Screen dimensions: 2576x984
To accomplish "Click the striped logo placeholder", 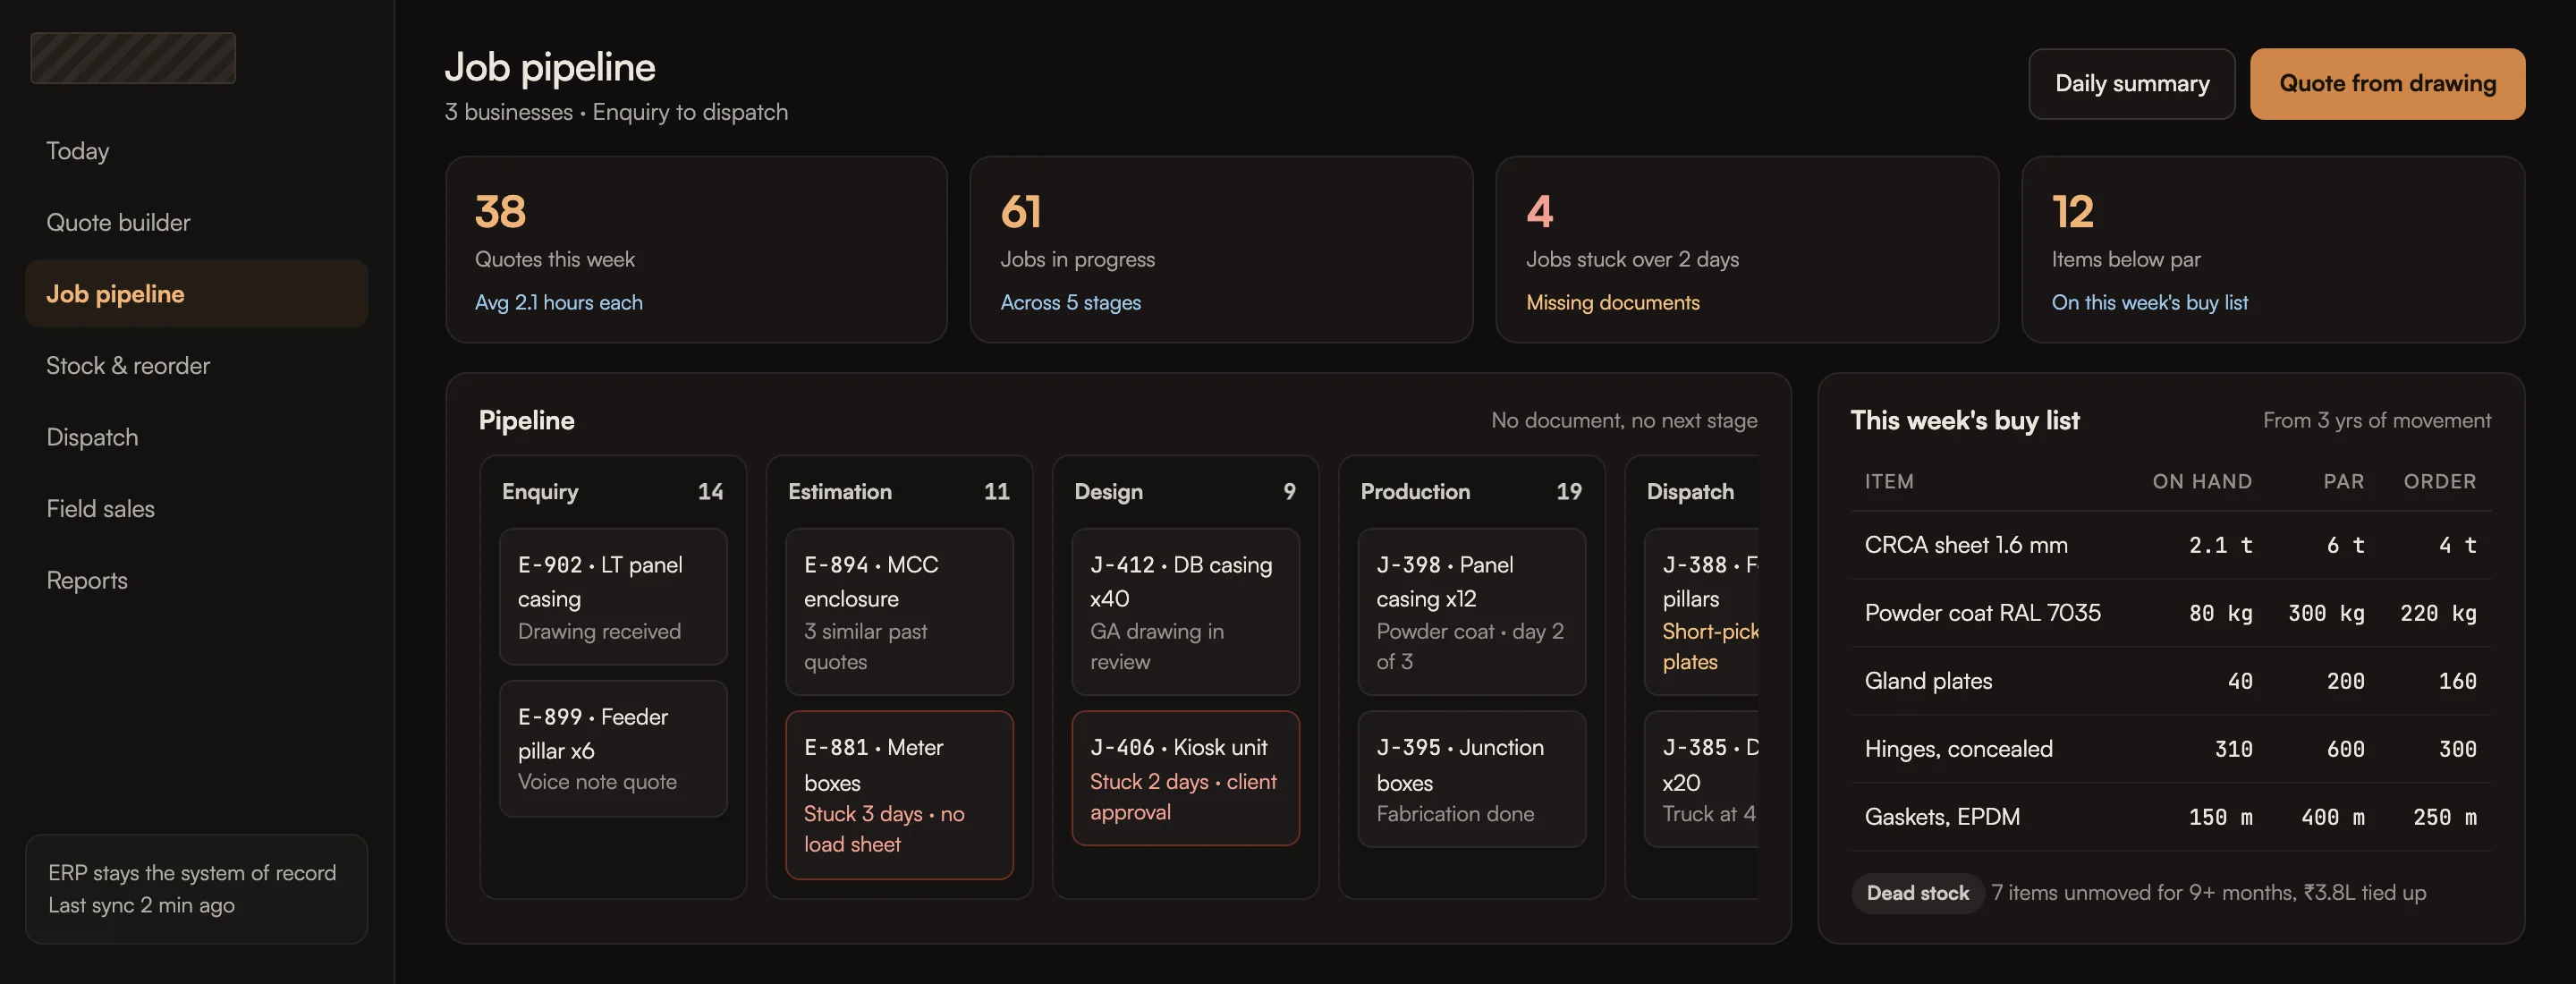I will [x=133, y=58].
